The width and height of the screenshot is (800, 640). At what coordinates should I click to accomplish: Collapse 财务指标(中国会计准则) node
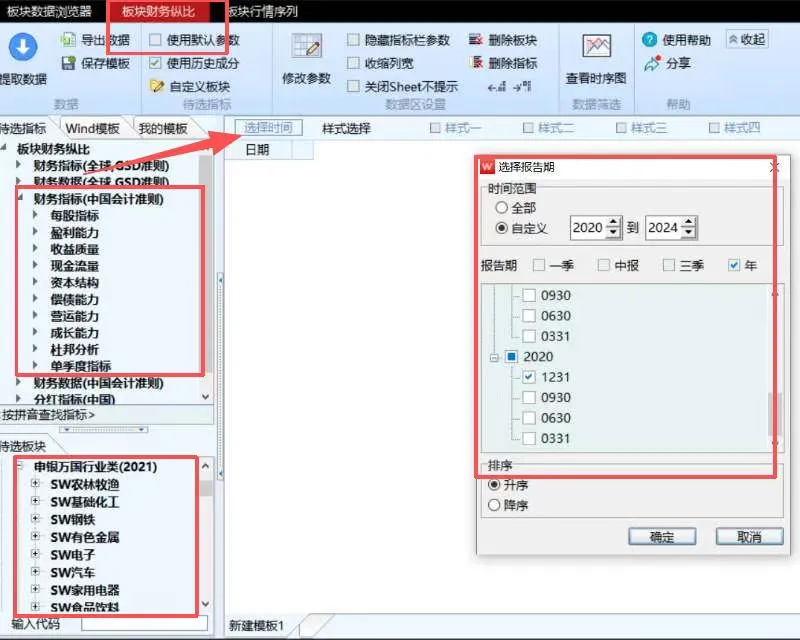[20, 198]
